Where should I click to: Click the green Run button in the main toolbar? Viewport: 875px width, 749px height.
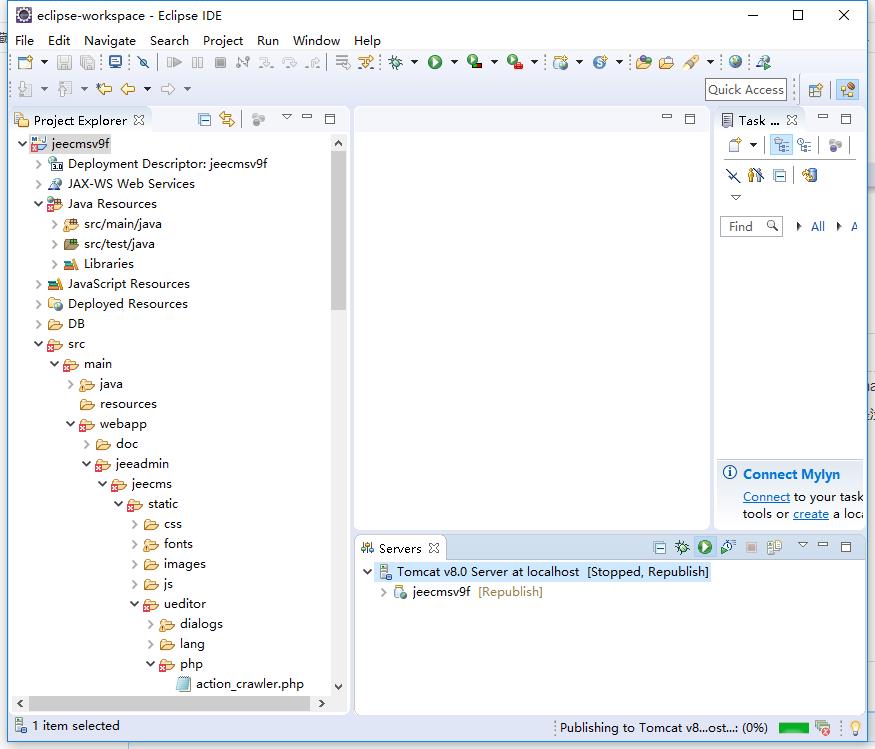click(x=435, y=62)
